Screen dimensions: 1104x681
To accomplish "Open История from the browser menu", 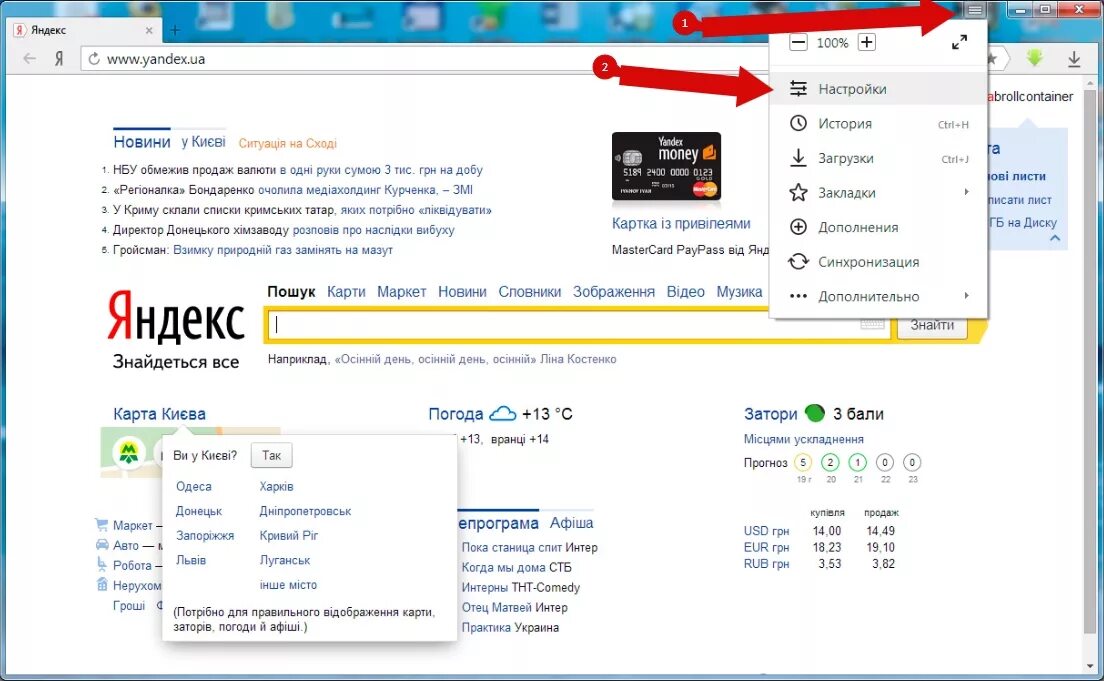I will [x=879, y=123].
